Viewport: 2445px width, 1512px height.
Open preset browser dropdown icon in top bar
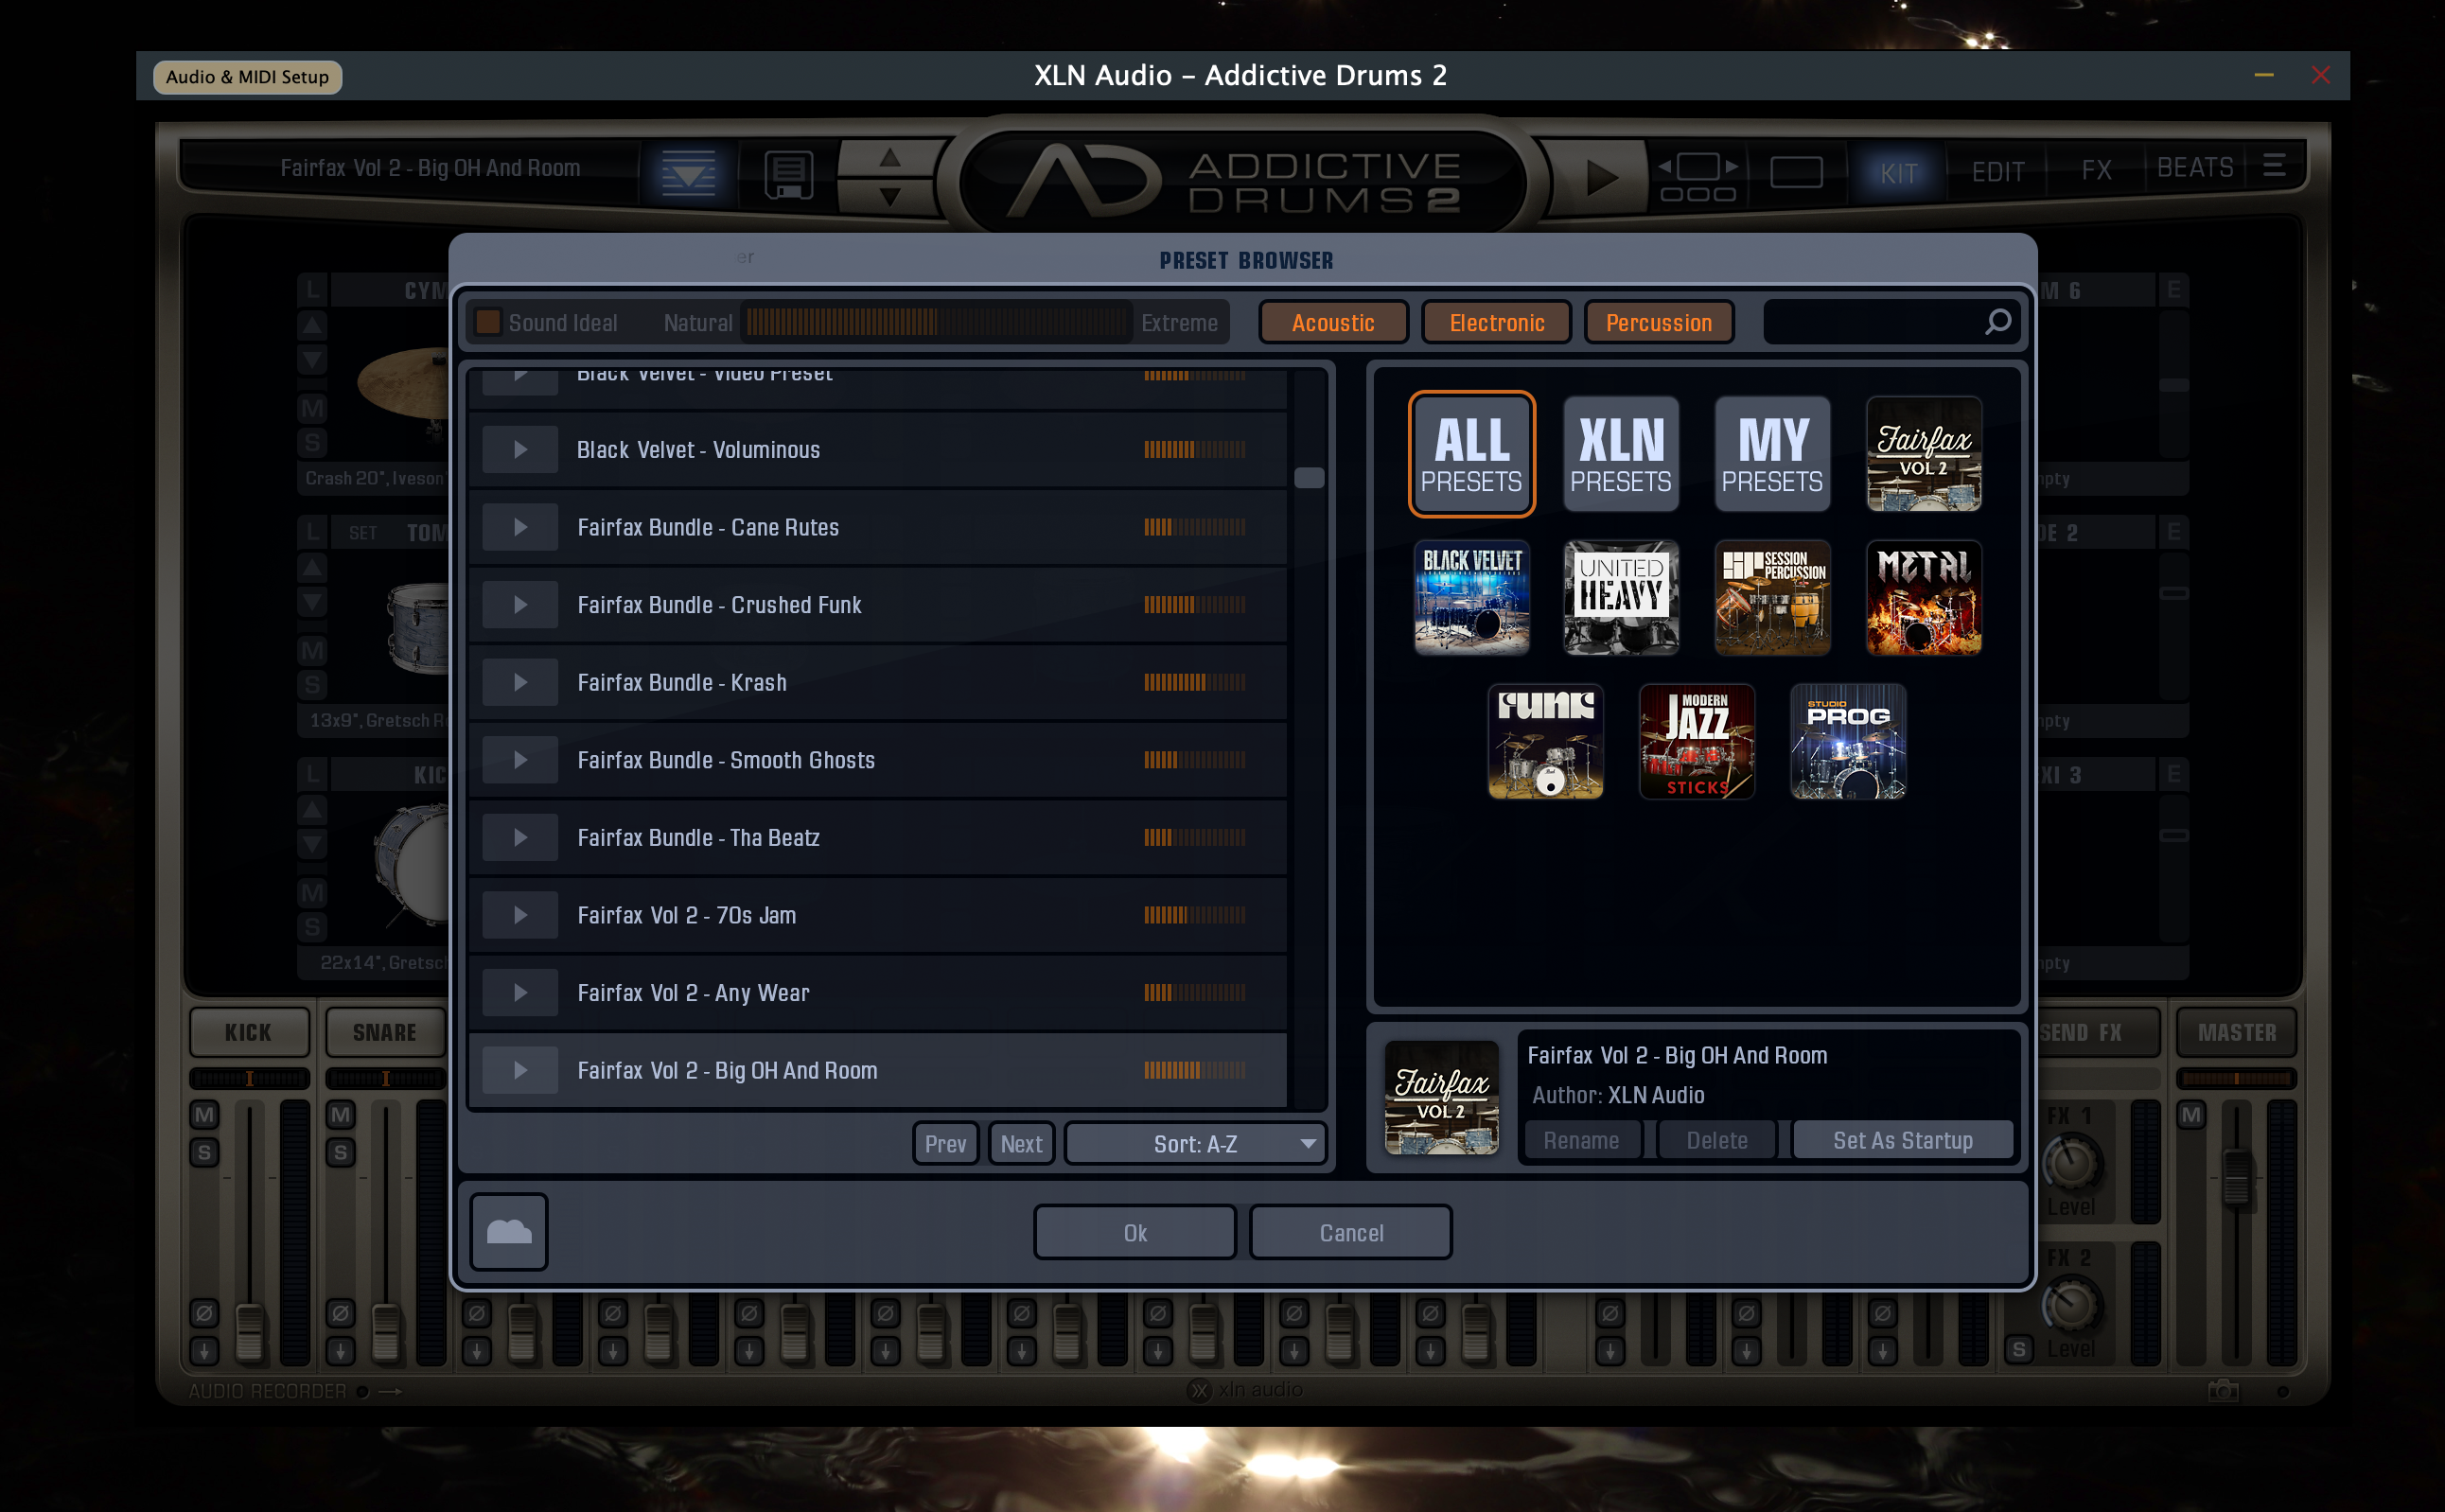coord(688,174)
